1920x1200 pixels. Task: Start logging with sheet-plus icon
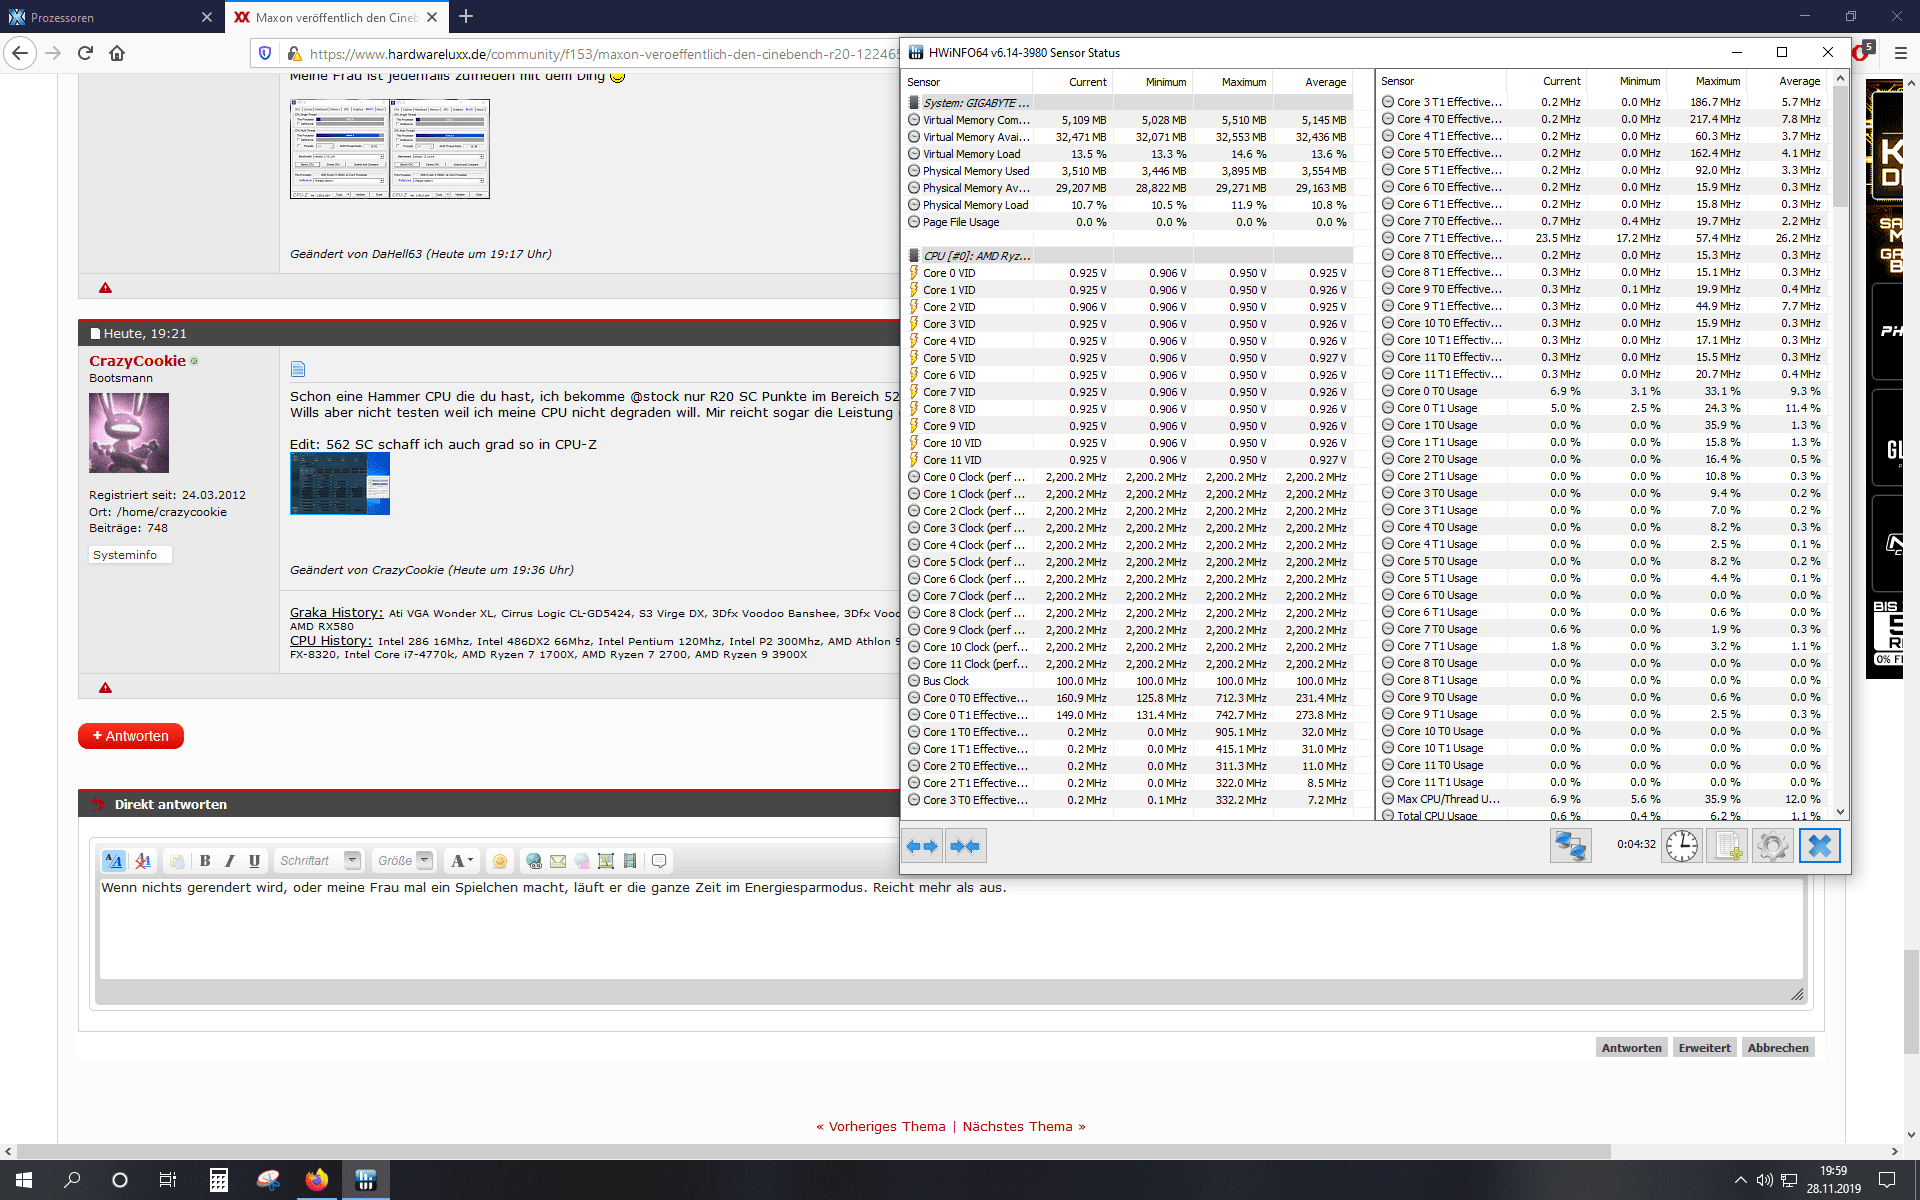pyautogui.click(x=1727, y=846)
